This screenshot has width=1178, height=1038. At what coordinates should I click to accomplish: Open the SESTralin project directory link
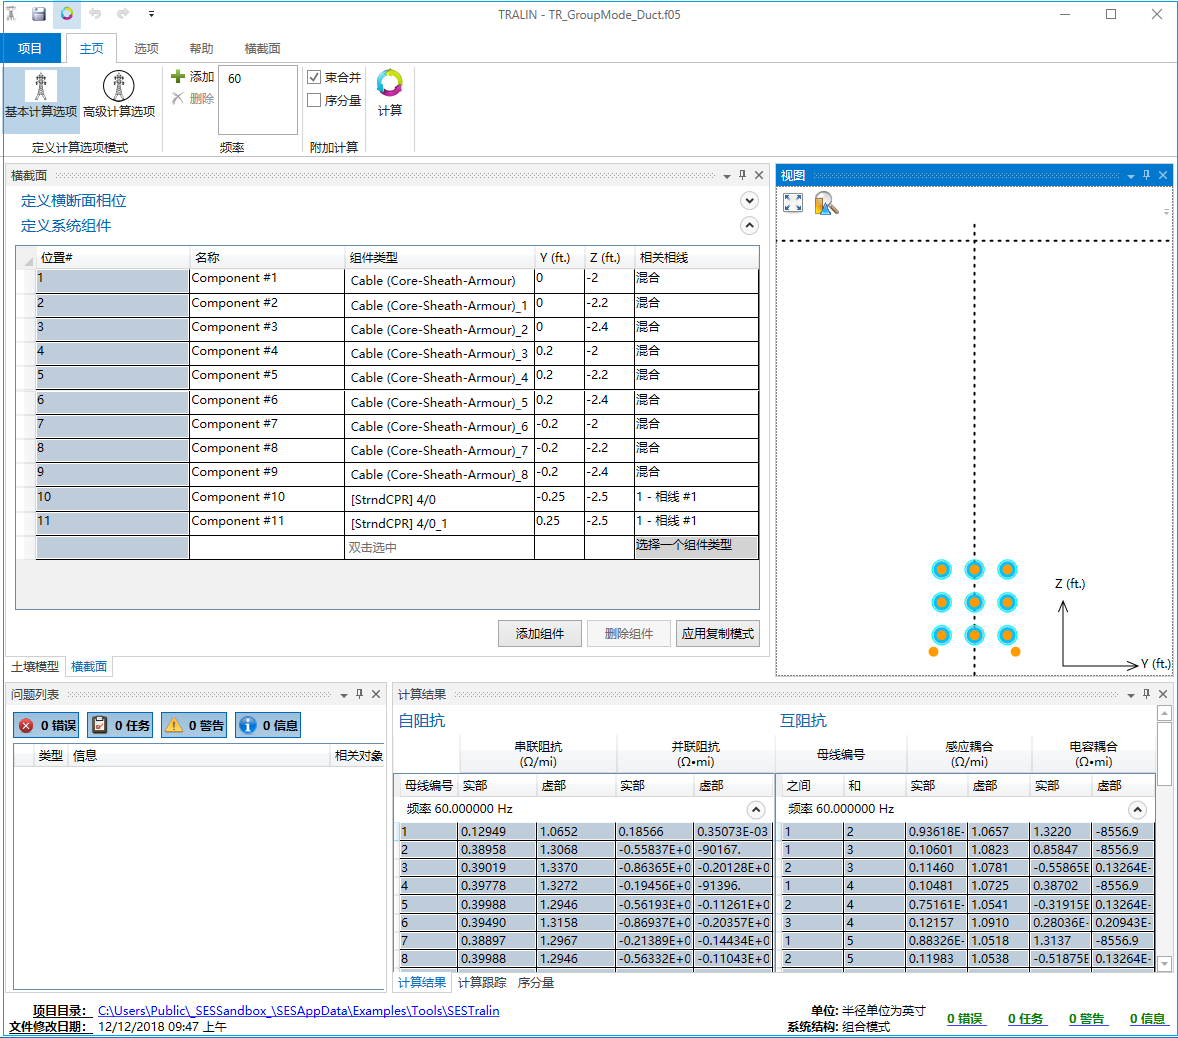(x=298, y=1011)
